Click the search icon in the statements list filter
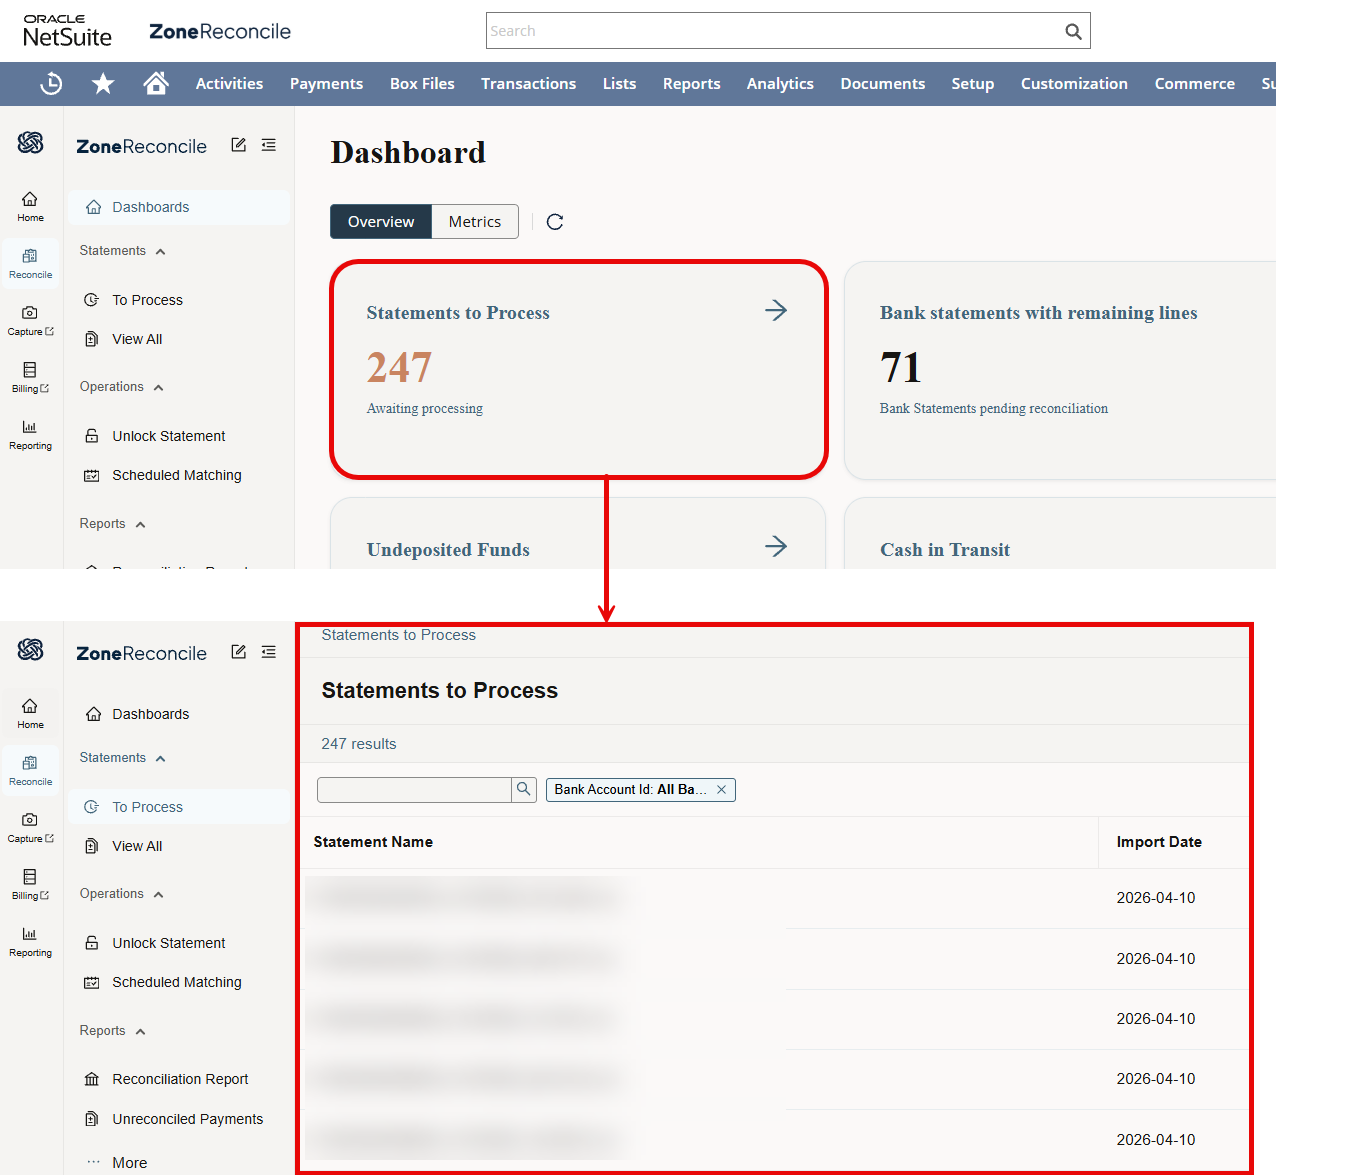The image size is (1358, 1175). pyautogui.click(x=524, y=789)
